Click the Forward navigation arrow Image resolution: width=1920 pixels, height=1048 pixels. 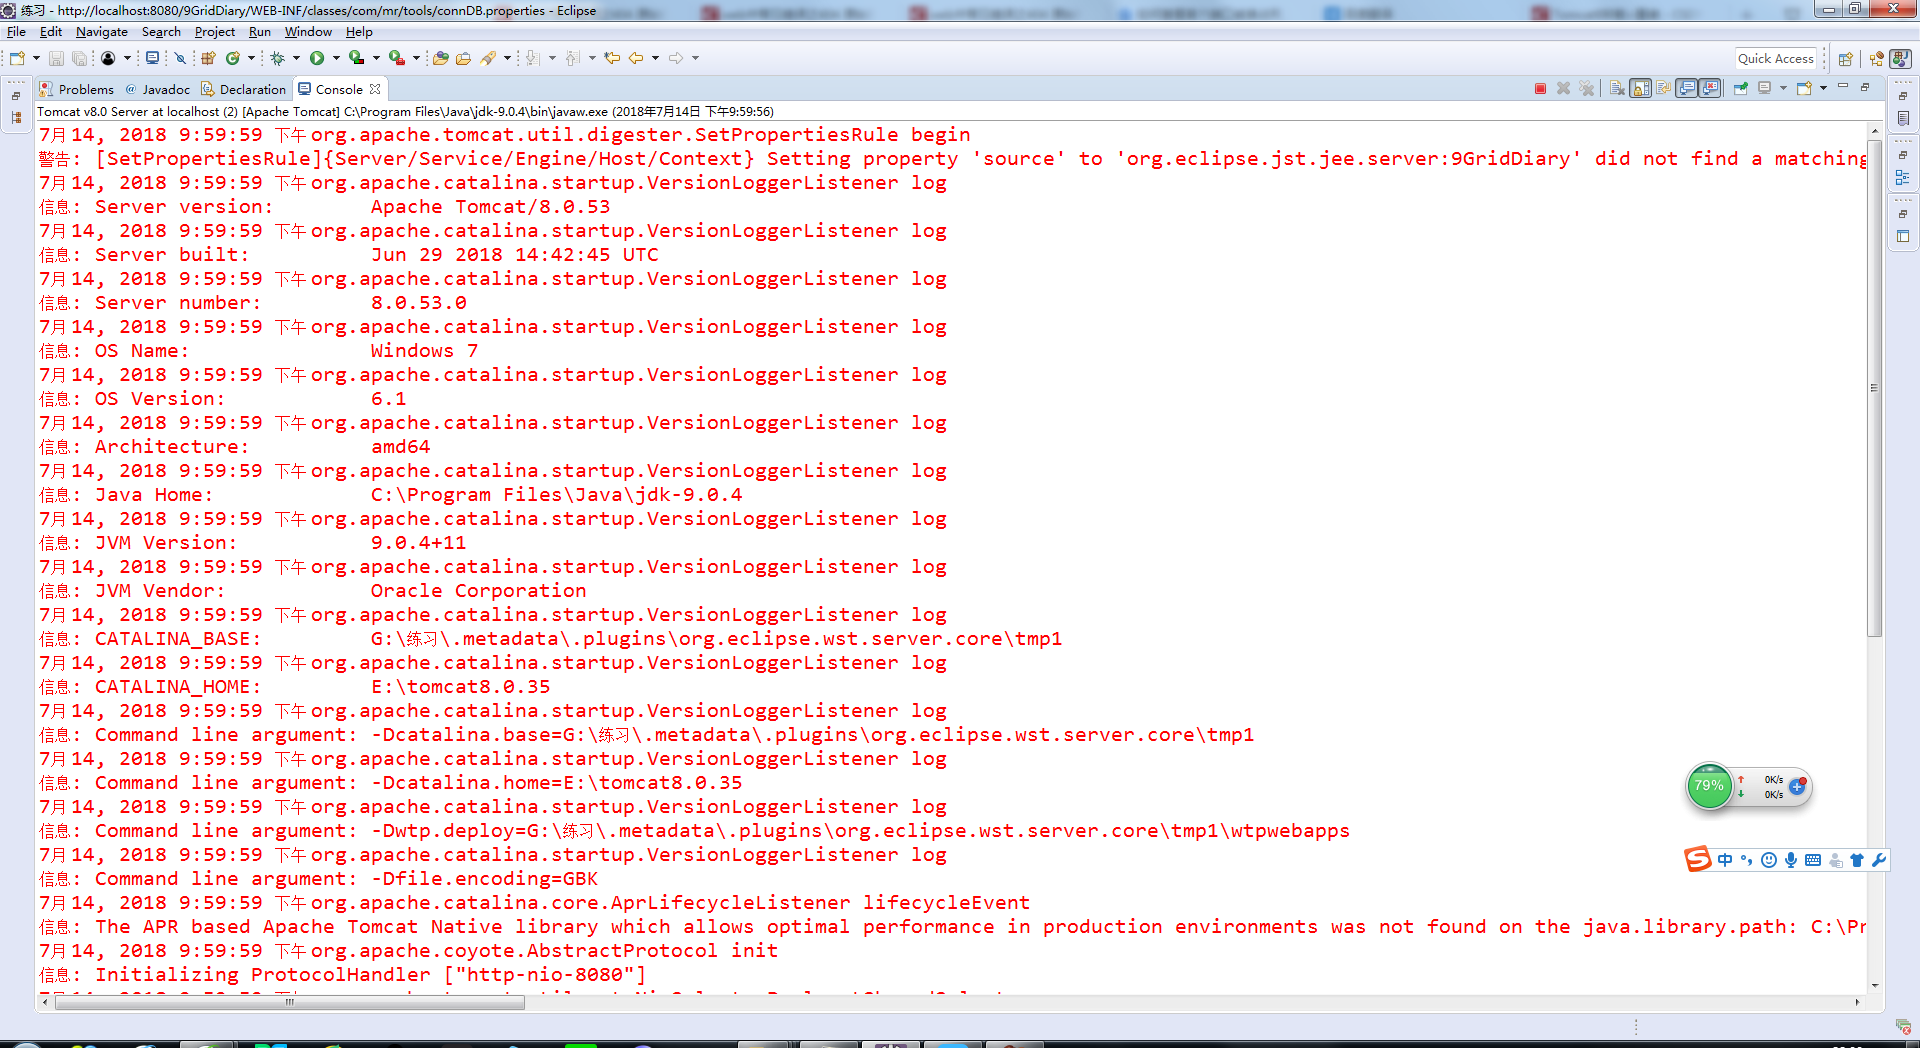676,58
